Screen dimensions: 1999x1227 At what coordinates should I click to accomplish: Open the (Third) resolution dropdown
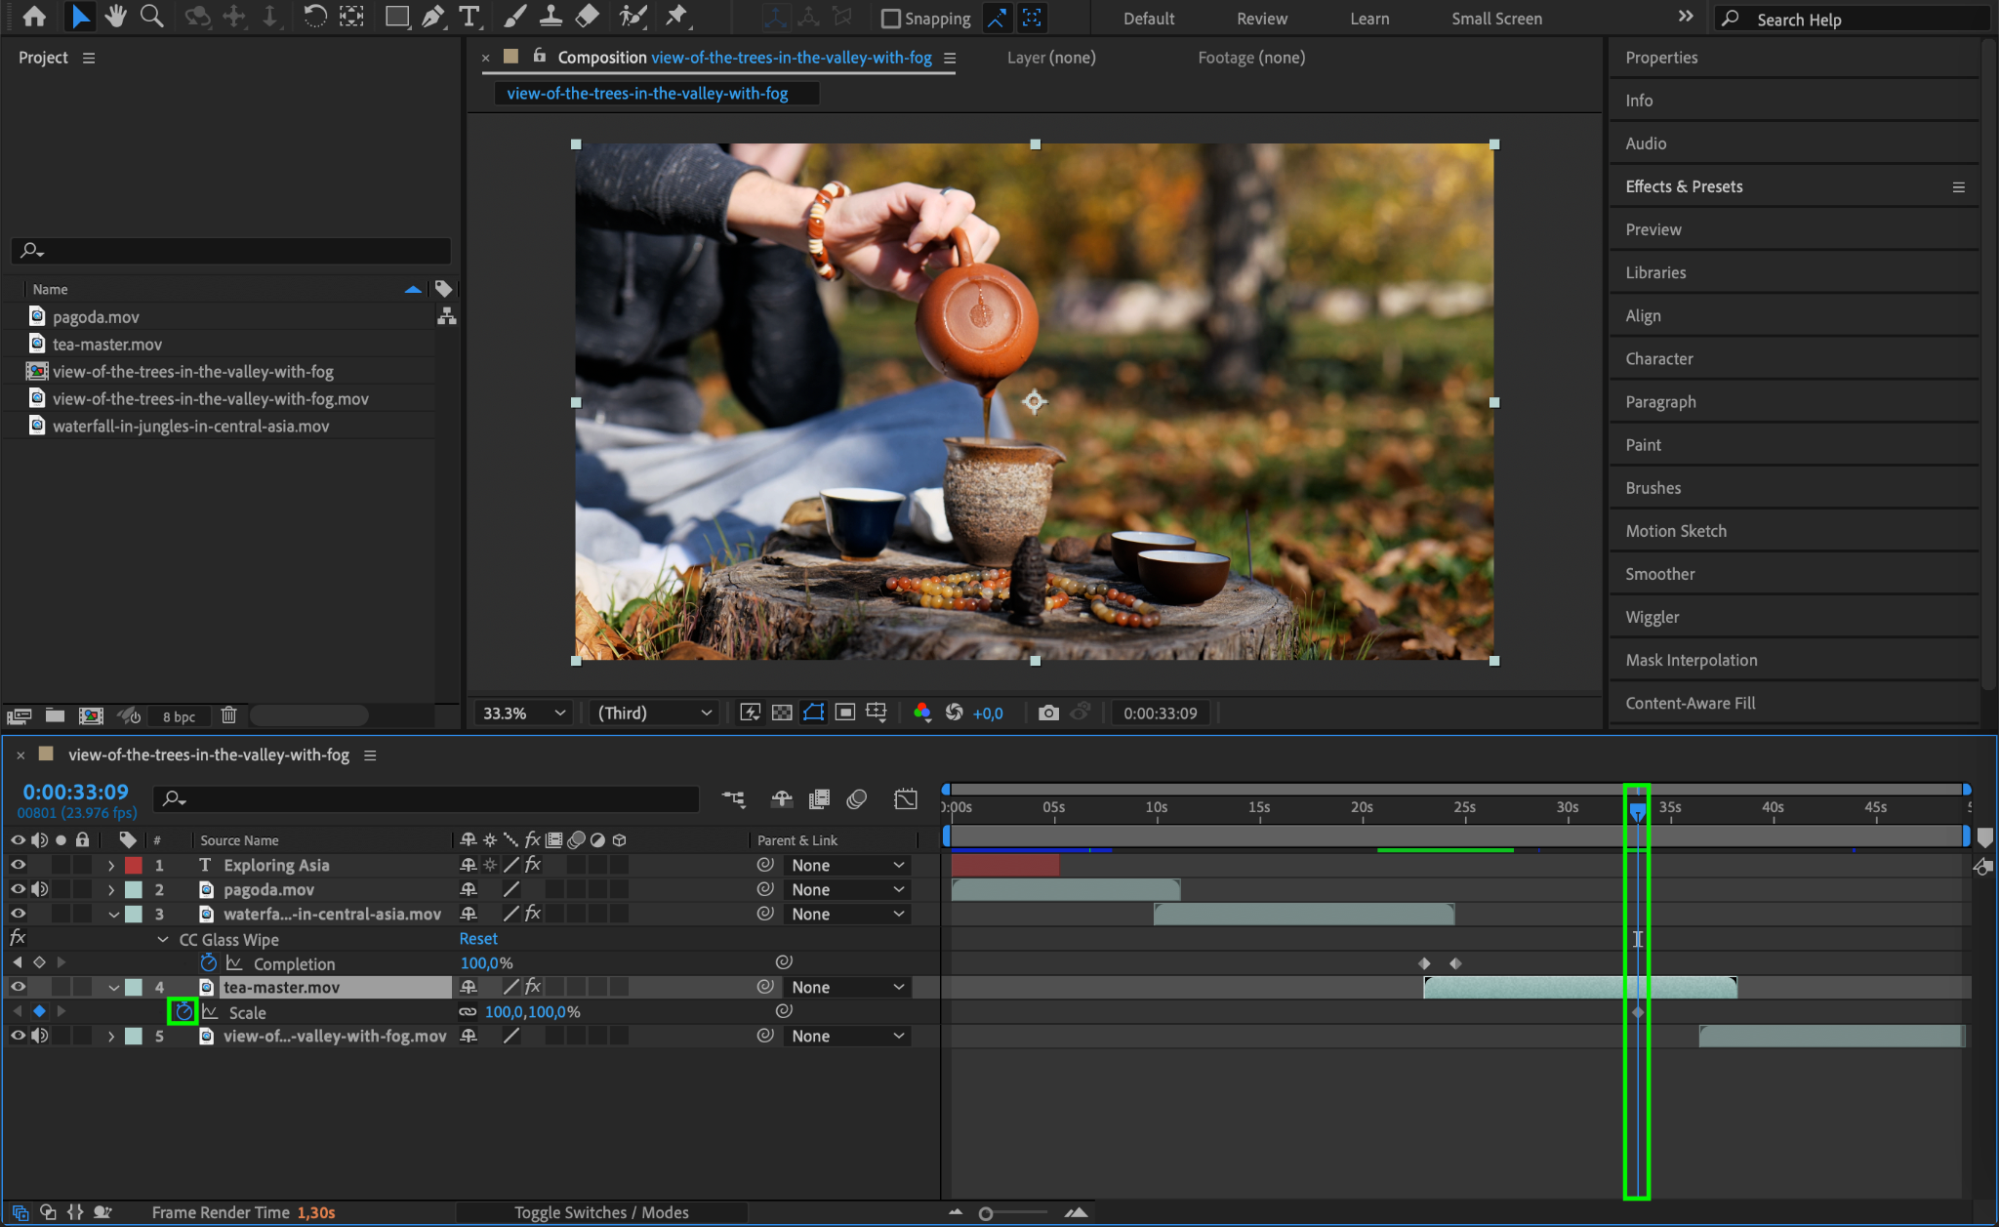pyautogui.click(x=655, y=713)
